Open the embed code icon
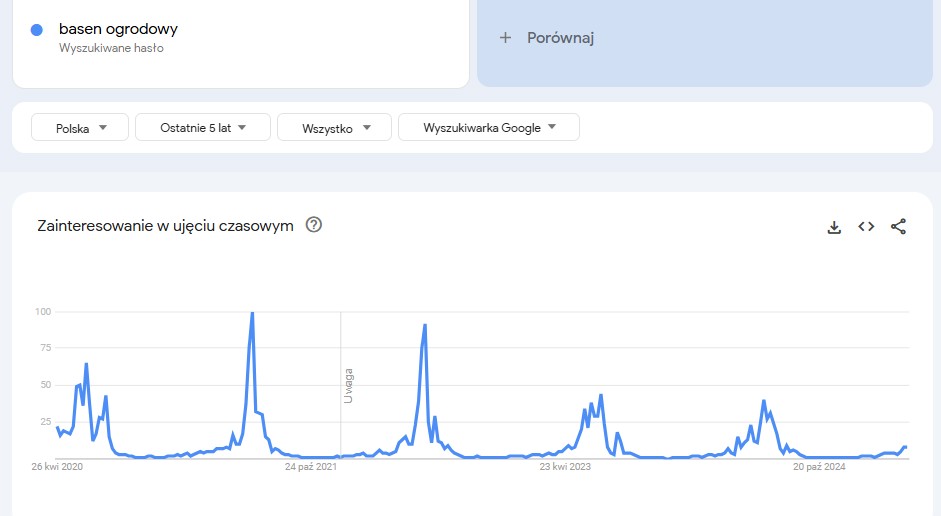Image resolution: width=941 pixels, height=516 pixels. click(x=866, y=226)
